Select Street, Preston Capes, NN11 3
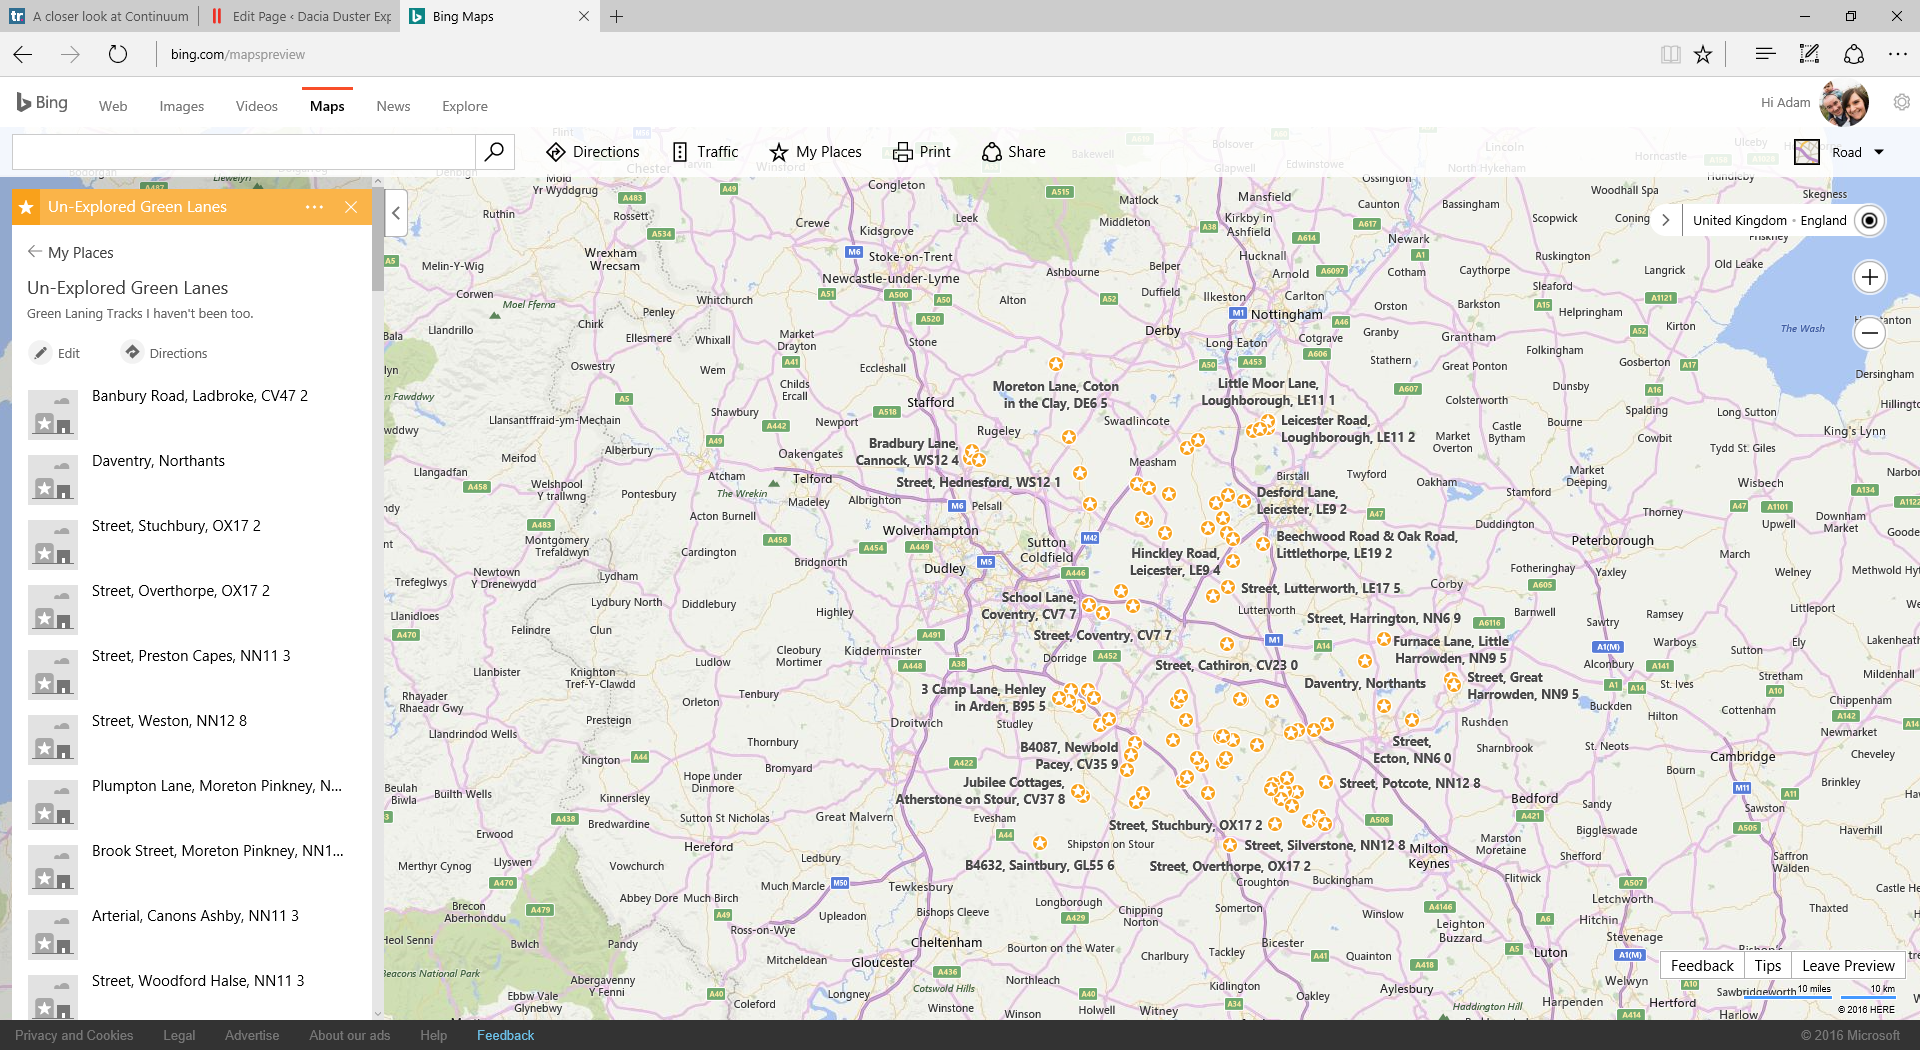1920x1050 pixels. (x=192, y=674)
